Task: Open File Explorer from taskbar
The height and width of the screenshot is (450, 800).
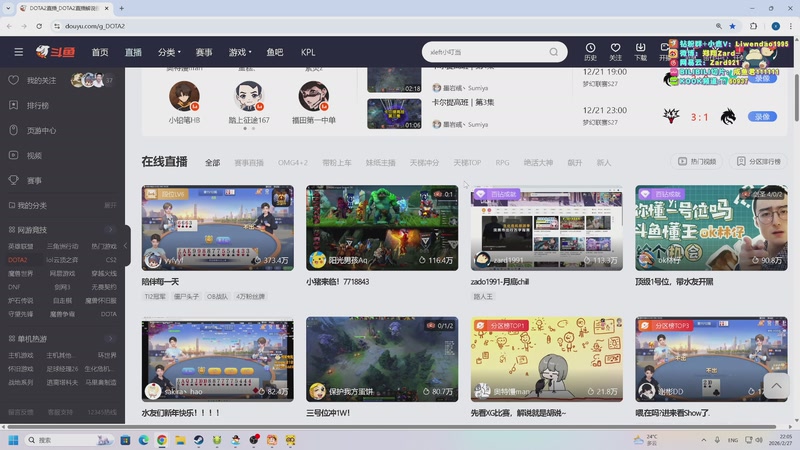Action: [x=180, y=440]
